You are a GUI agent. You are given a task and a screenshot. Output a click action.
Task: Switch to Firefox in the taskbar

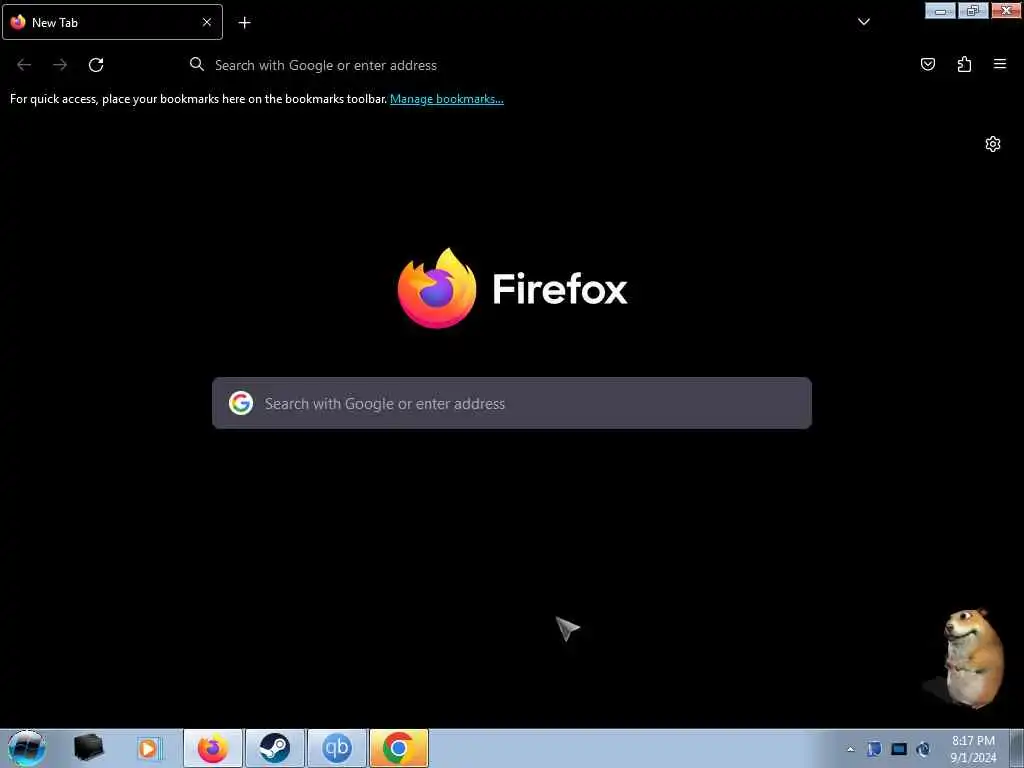[213, 748]
